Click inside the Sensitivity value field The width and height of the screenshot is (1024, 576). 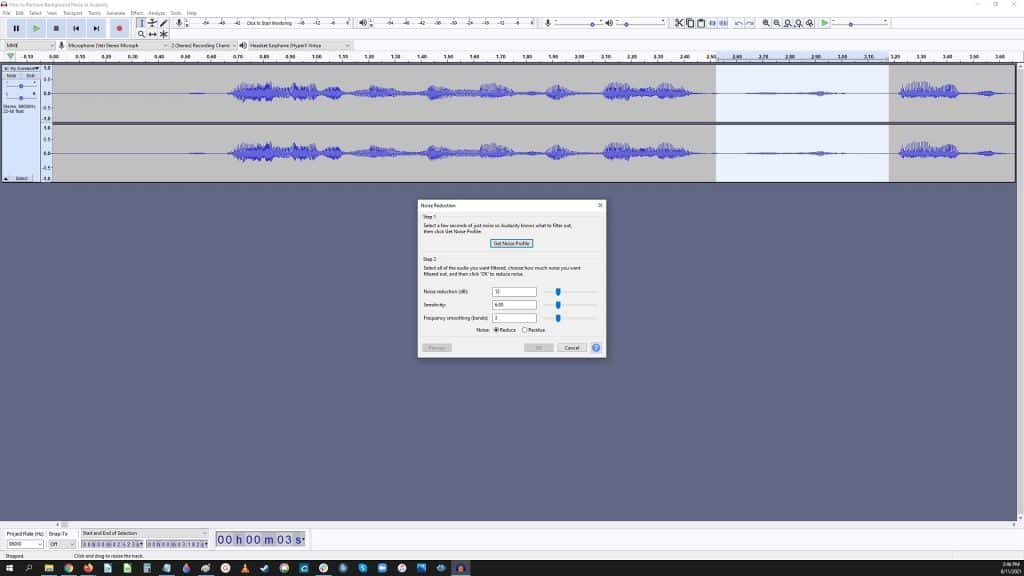click(x=515, y=304)
